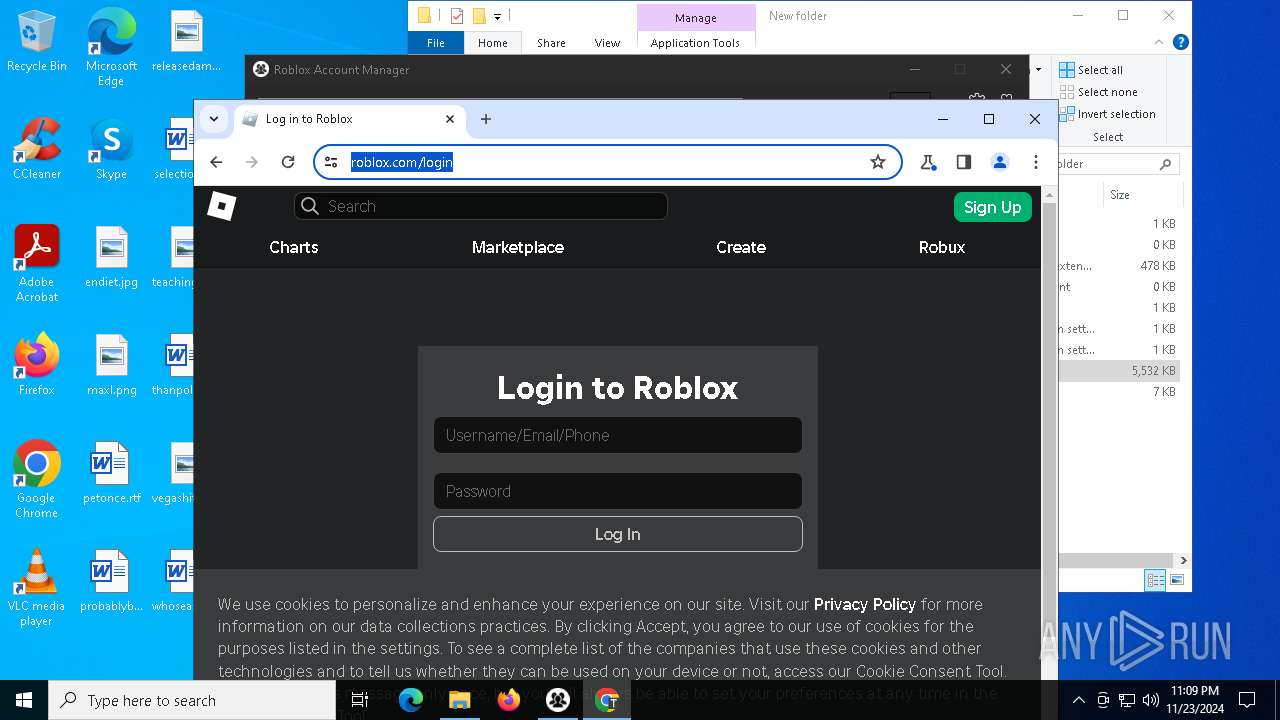The image size is (1280, 720).
Task: Open Chrome tab search dropdown
Action: pyautogui.click(x=214, y=119)
